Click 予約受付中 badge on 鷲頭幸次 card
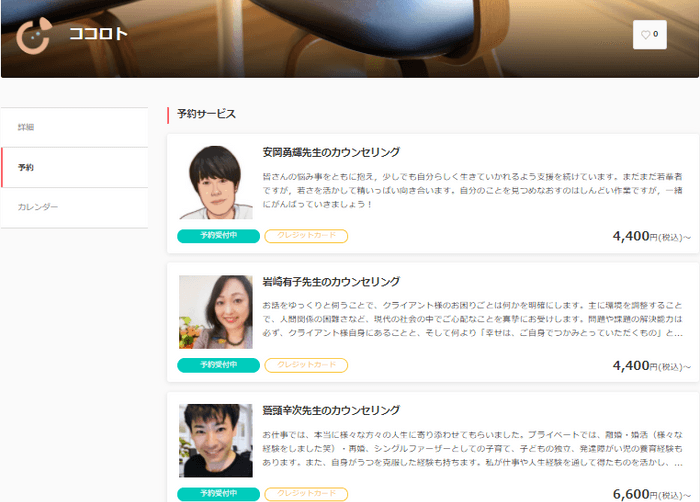Image resolution: width=700 pixels, height=502 pixels. [x=218, y=494]
